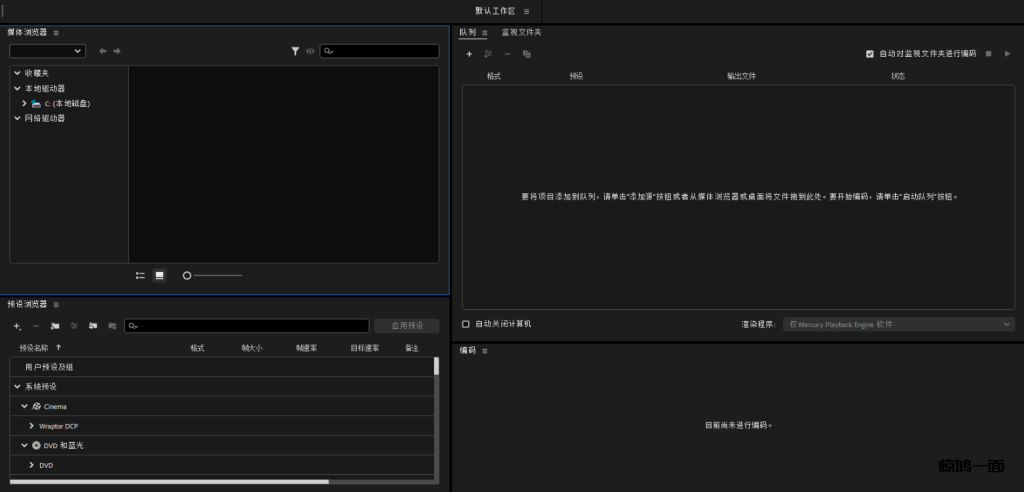Expand the C: (本地磁盘) drive
Image resolution: width=1024 pixels, height=492 pixels.
pos(24,103)
